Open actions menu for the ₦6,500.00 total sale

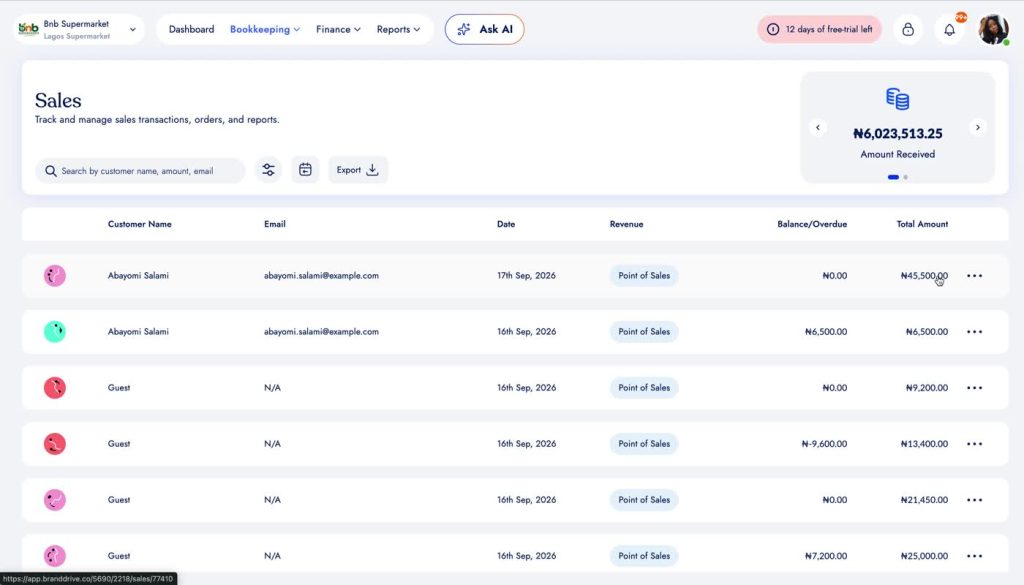coord(974,332)
